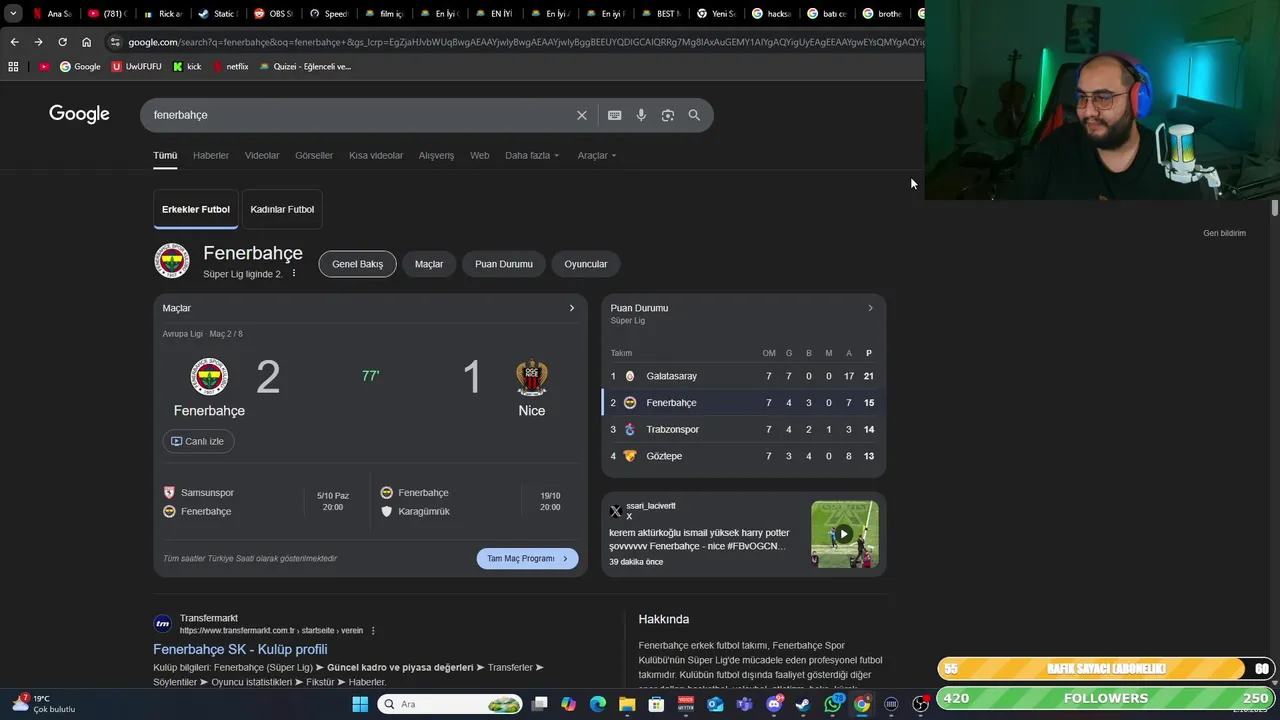Open OBS Studio from the taskbar
The width and height of the screenshot is (1280, 720).
[x=920, y=704]
